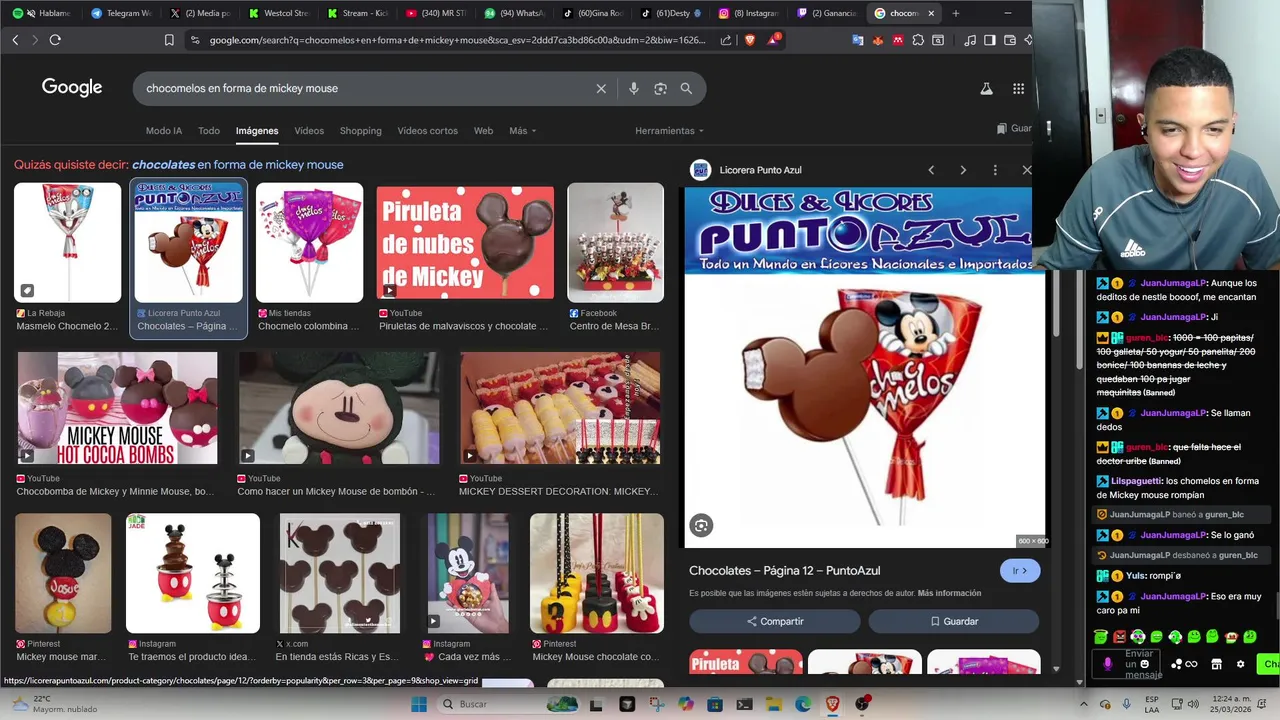Switch to the Web tab
This screenshot has height=720, width=1280.
(483, 131)
